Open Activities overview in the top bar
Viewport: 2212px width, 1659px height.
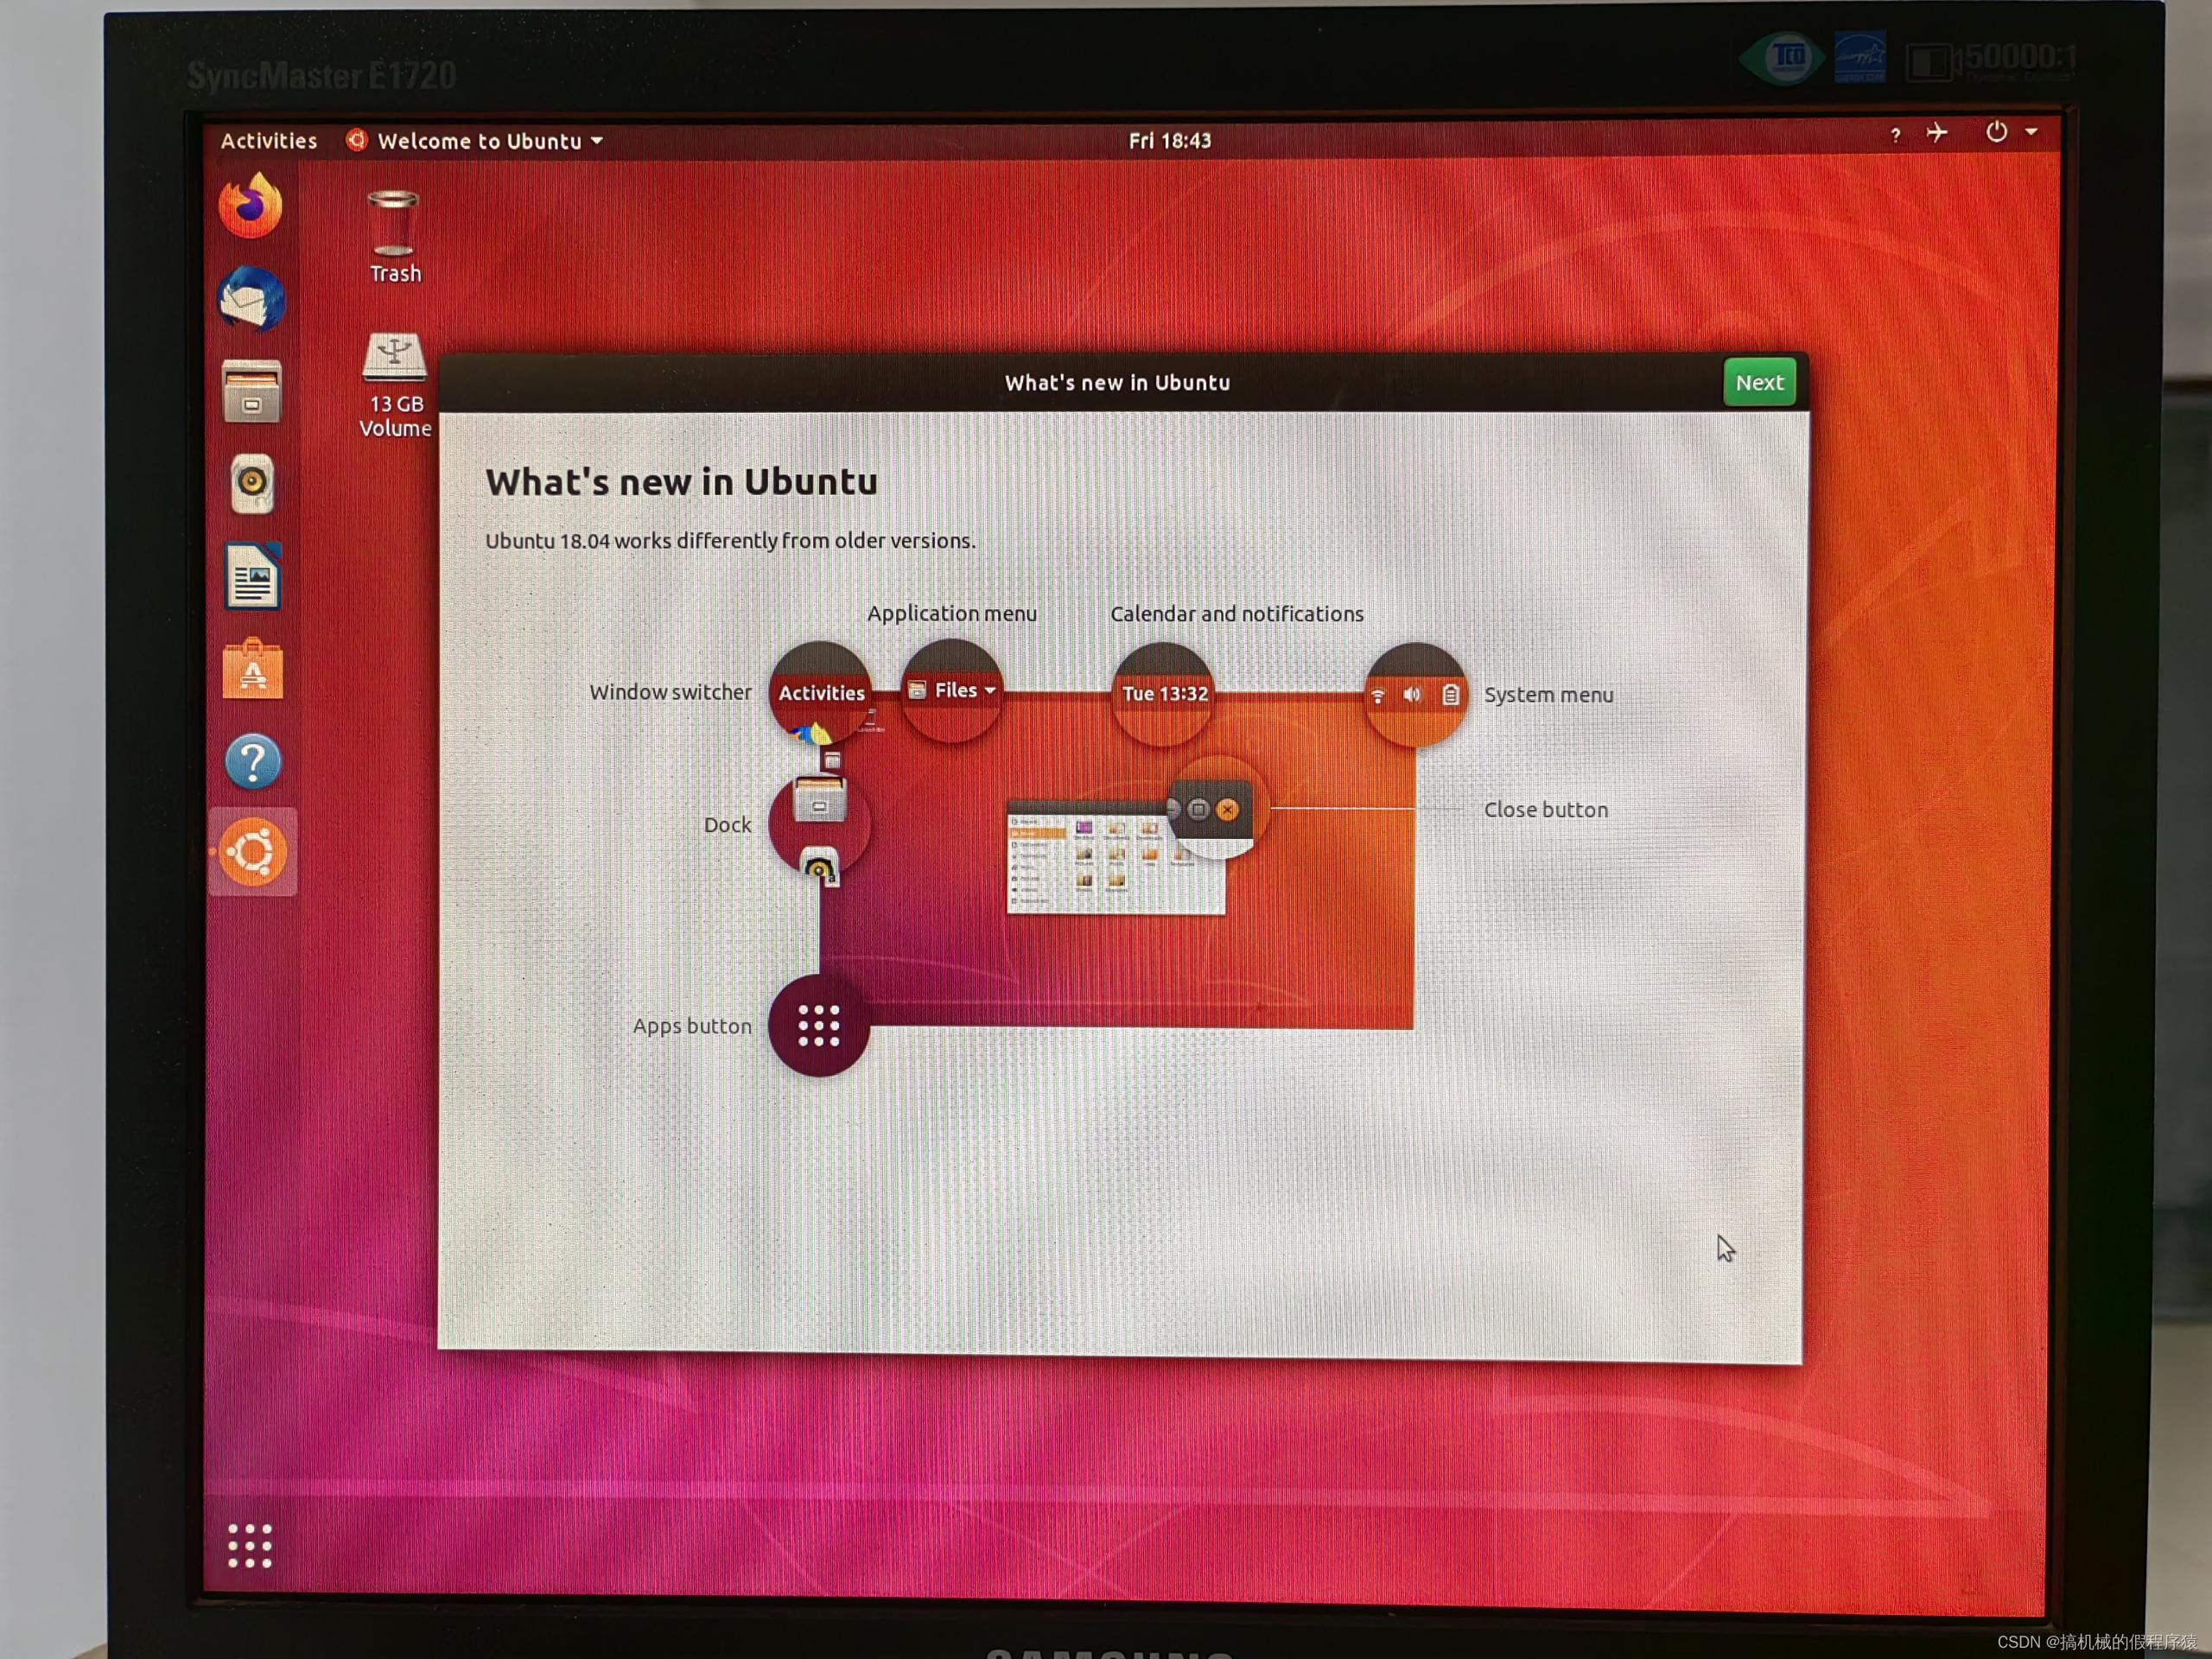269,141
